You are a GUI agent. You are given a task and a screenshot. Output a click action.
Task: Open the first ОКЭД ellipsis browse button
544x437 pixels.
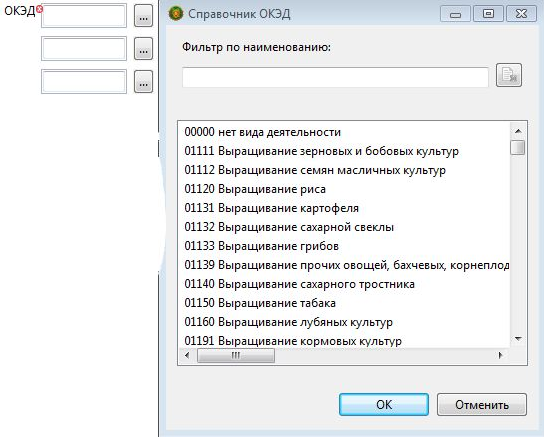coord(143,16)
